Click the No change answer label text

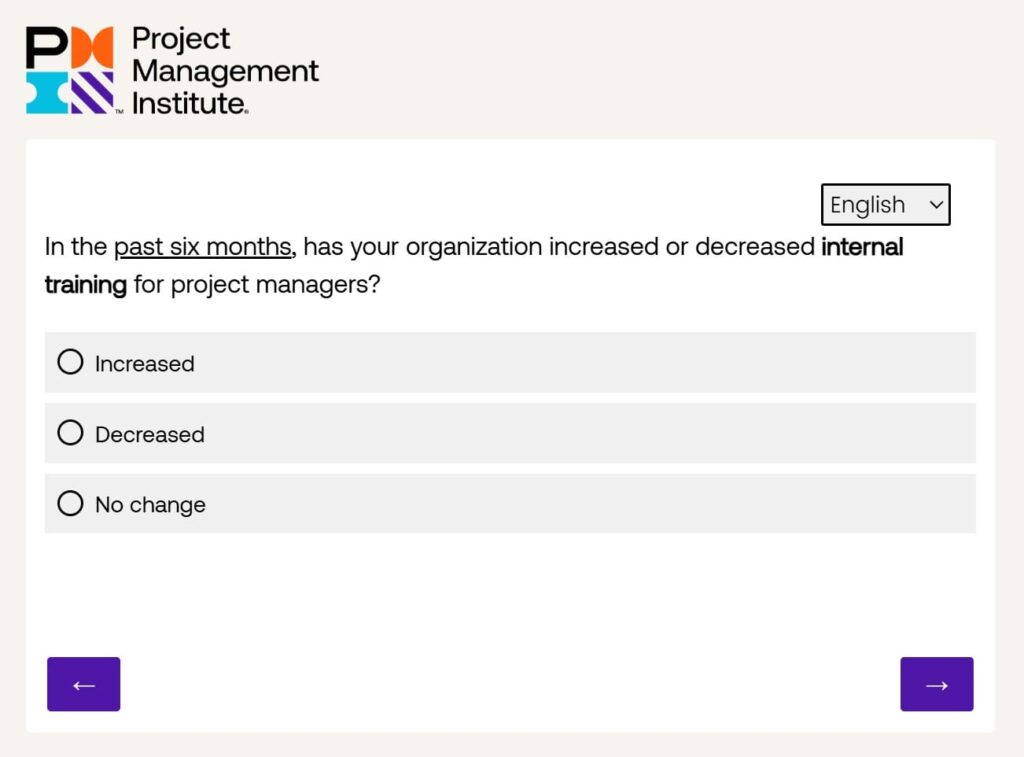150,505
